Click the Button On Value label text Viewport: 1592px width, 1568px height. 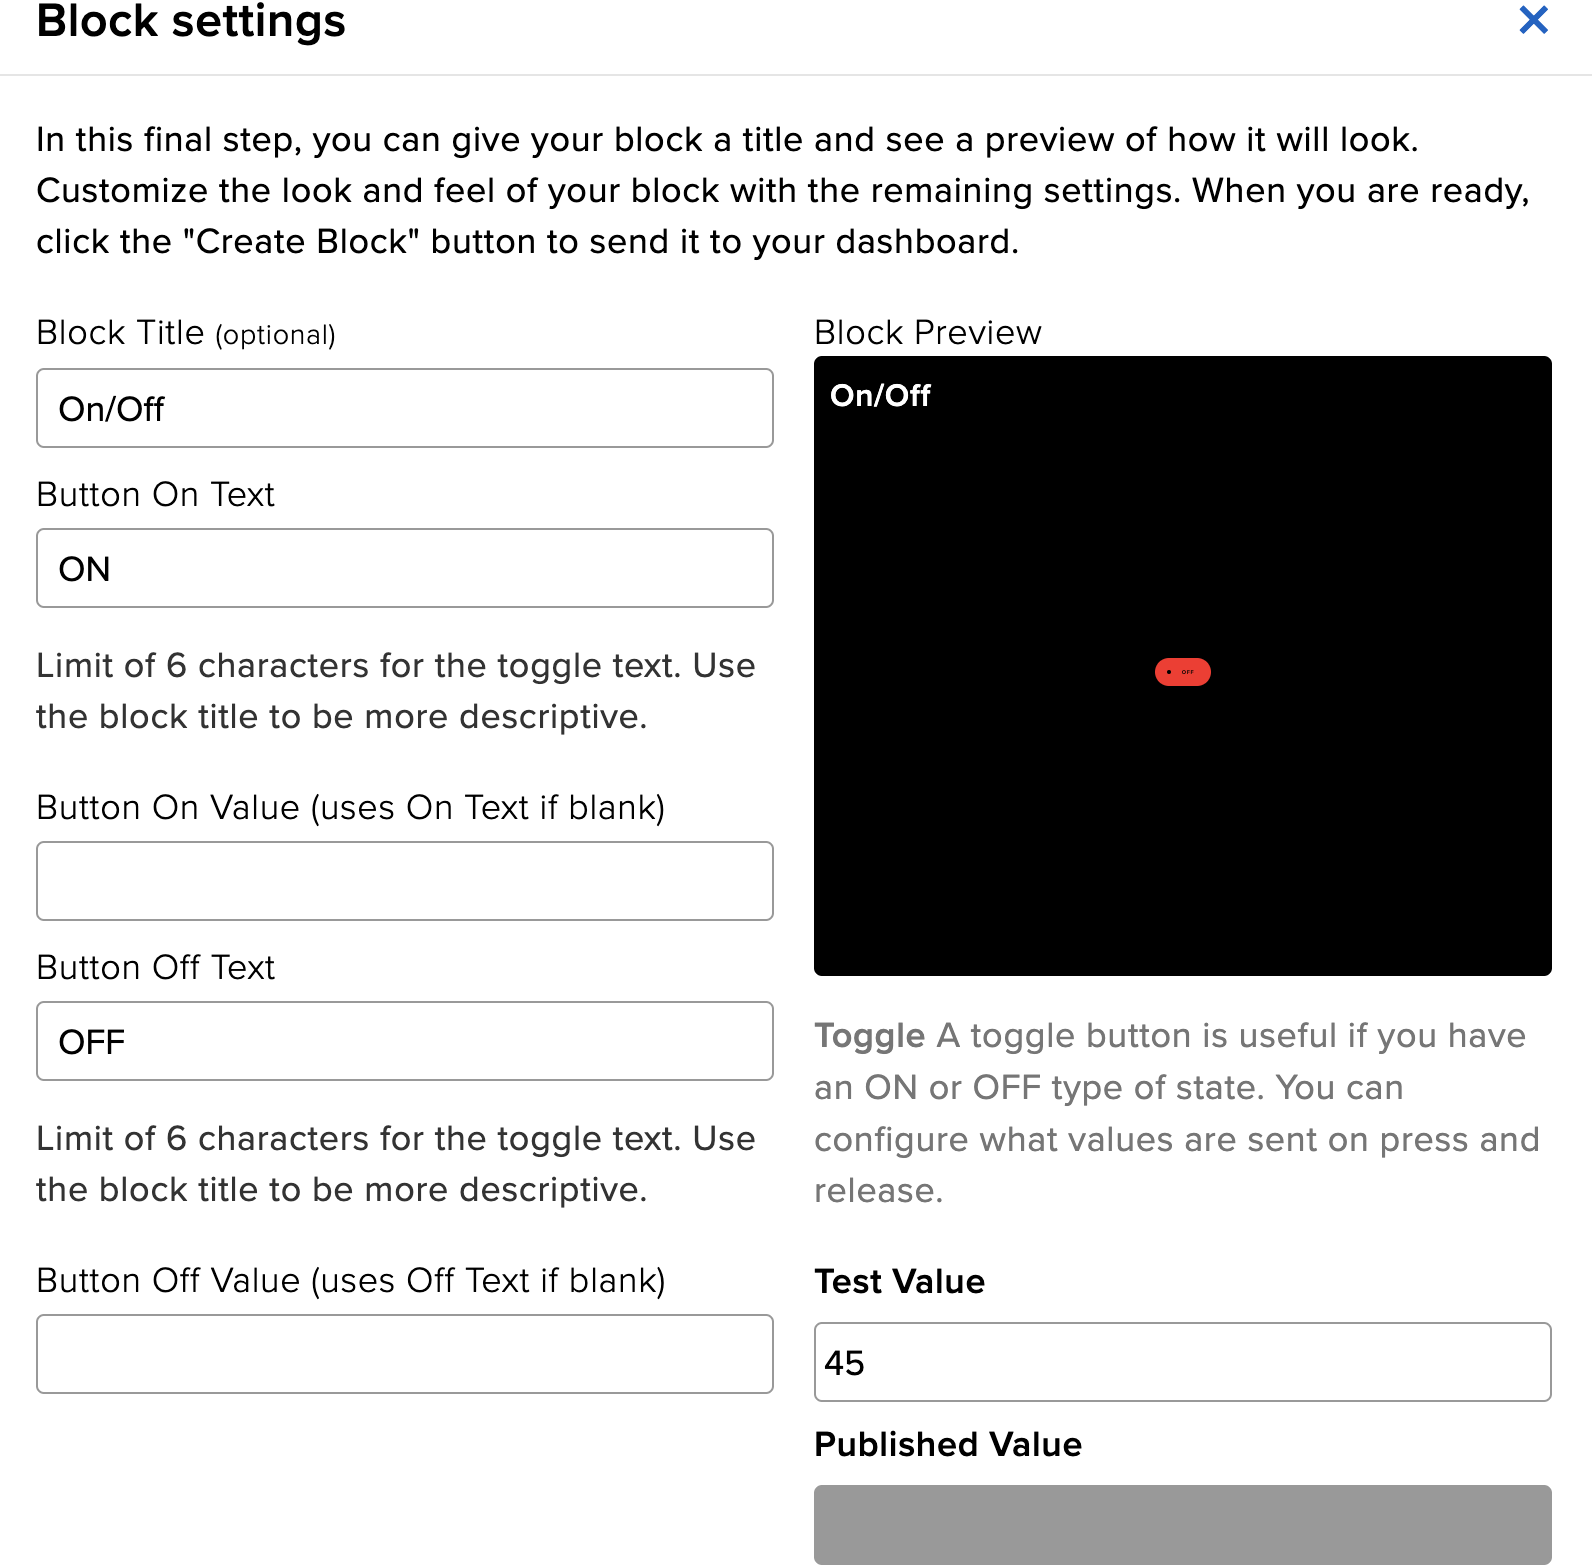[352, 807]
